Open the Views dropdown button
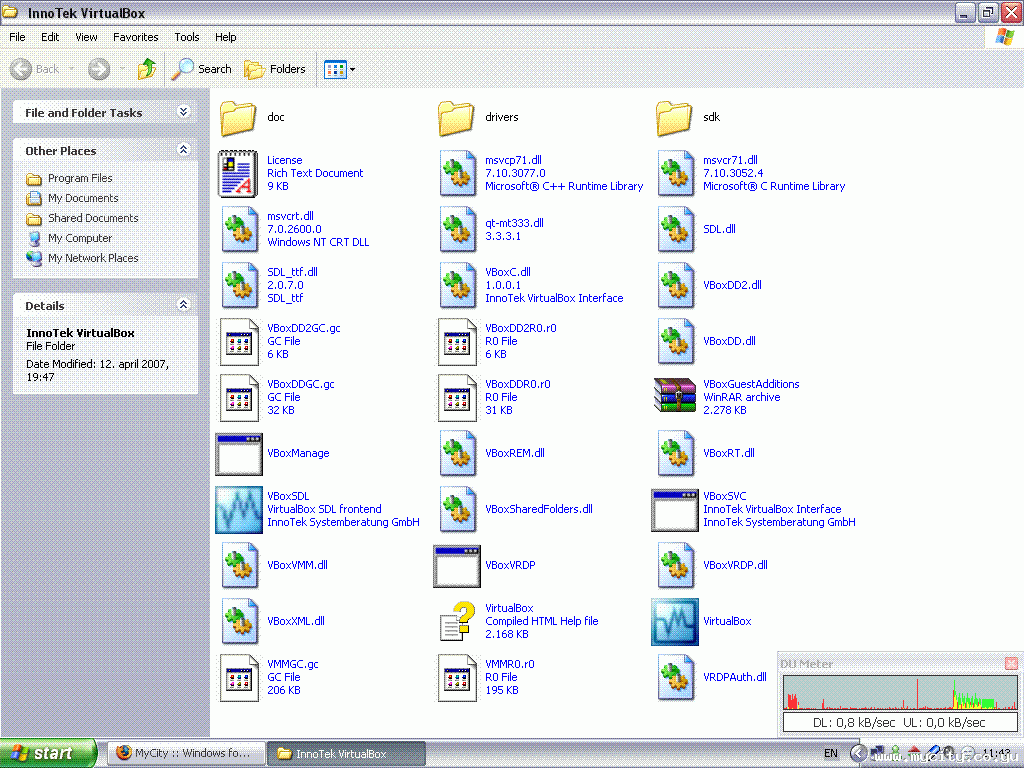Image resolution: width=1024 pixels, height=768 pixels. coord(340,69)
